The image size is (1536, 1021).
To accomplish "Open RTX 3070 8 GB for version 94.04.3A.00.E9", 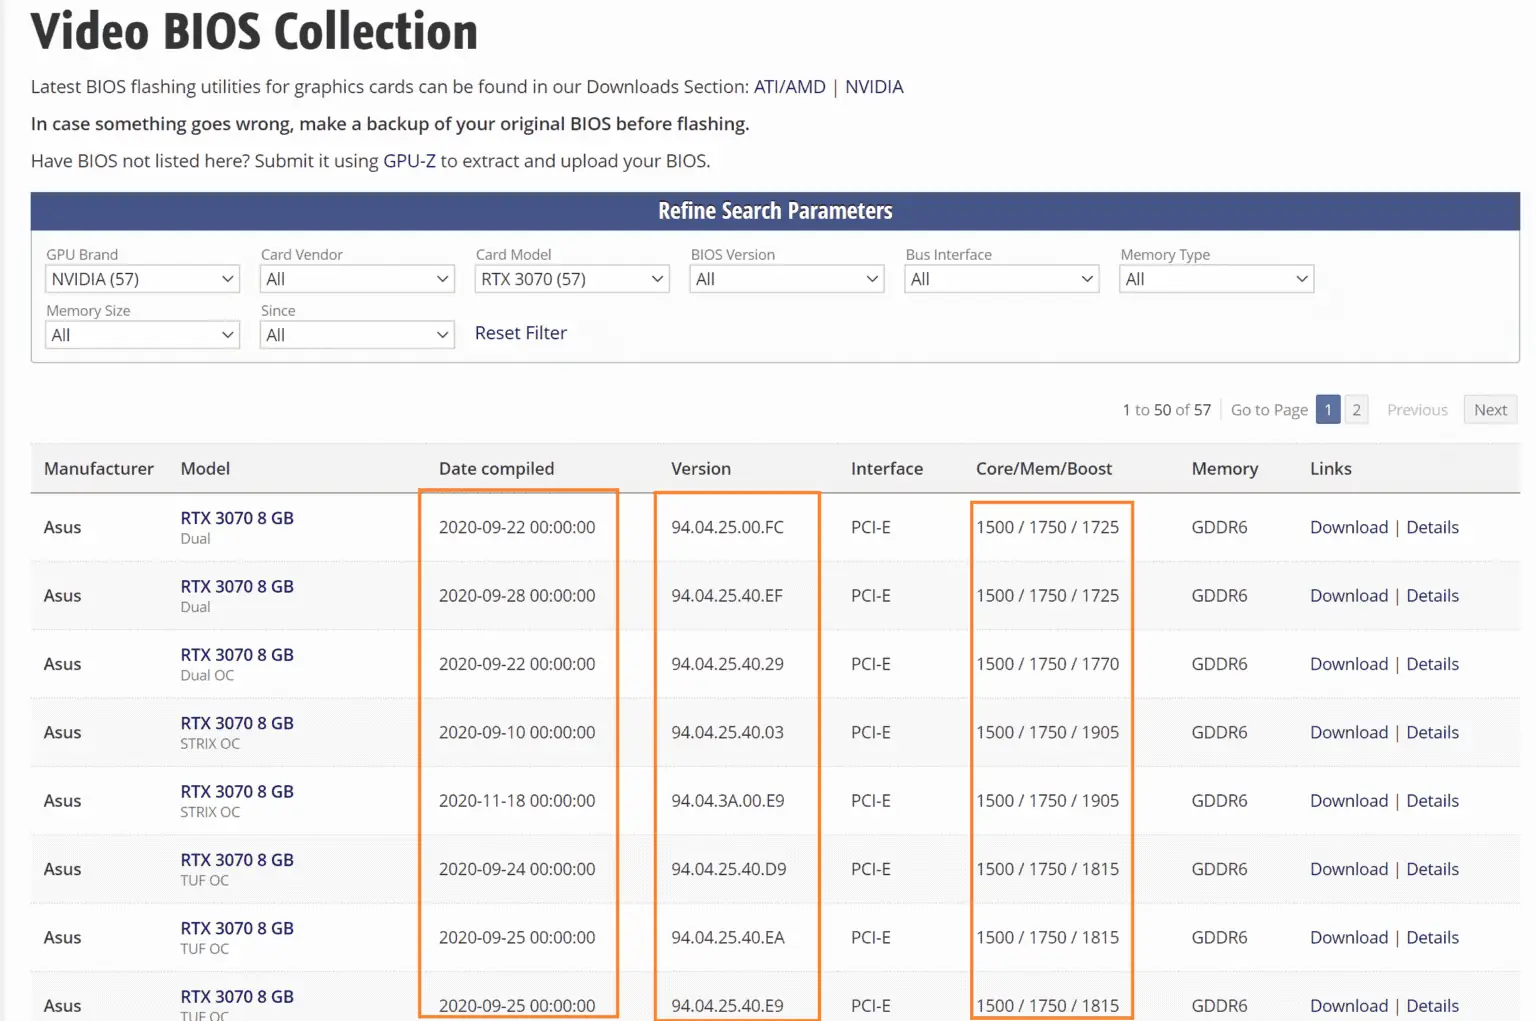I will pos(237,791).
